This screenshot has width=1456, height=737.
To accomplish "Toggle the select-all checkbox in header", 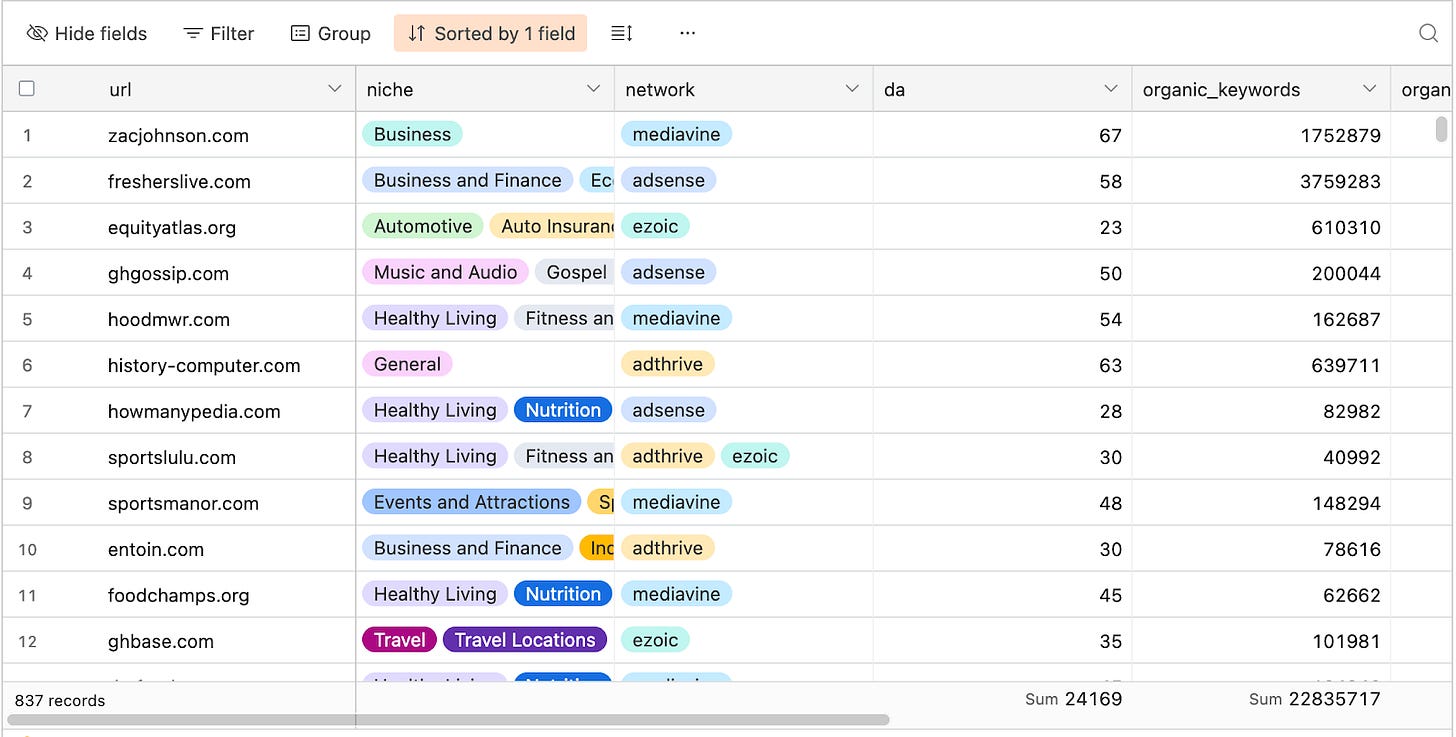I will tap(27, 89).
